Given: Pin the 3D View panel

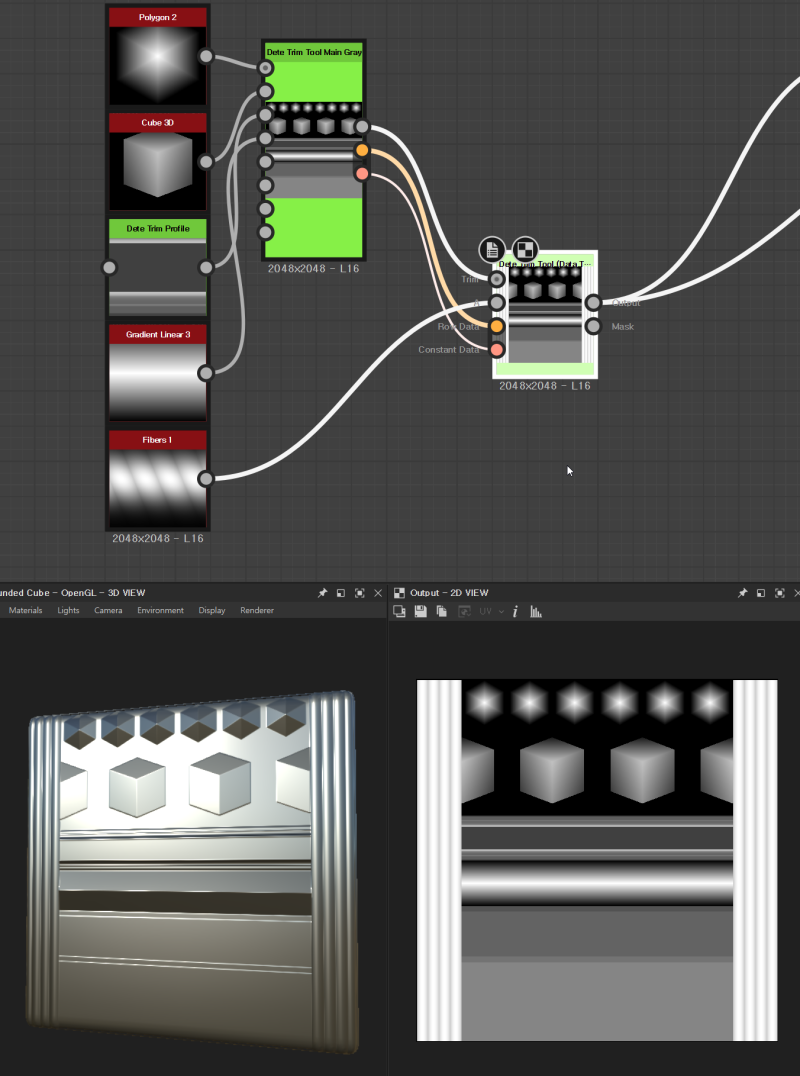Looking at the screenshot, I should coord(322,592).
